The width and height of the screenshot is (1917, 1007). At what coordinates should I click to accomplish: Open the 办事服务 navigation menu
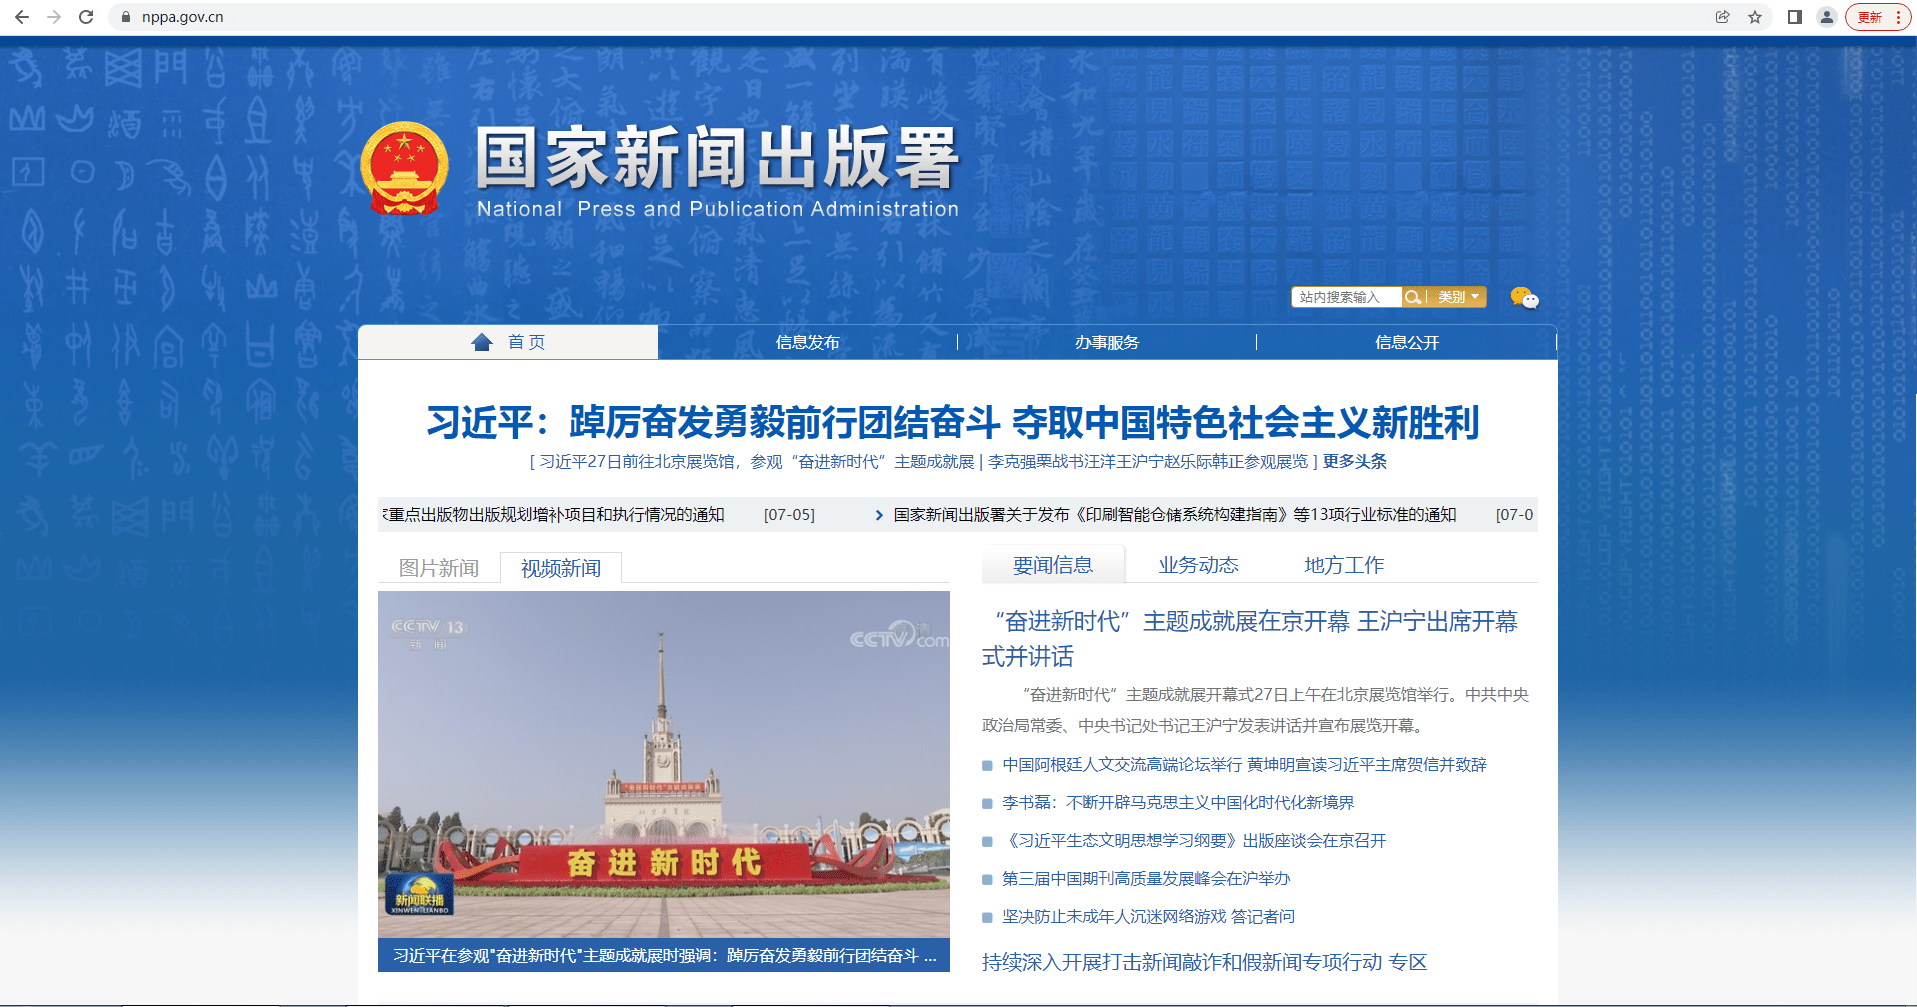pyautogui.click(x=1107, y=341)
